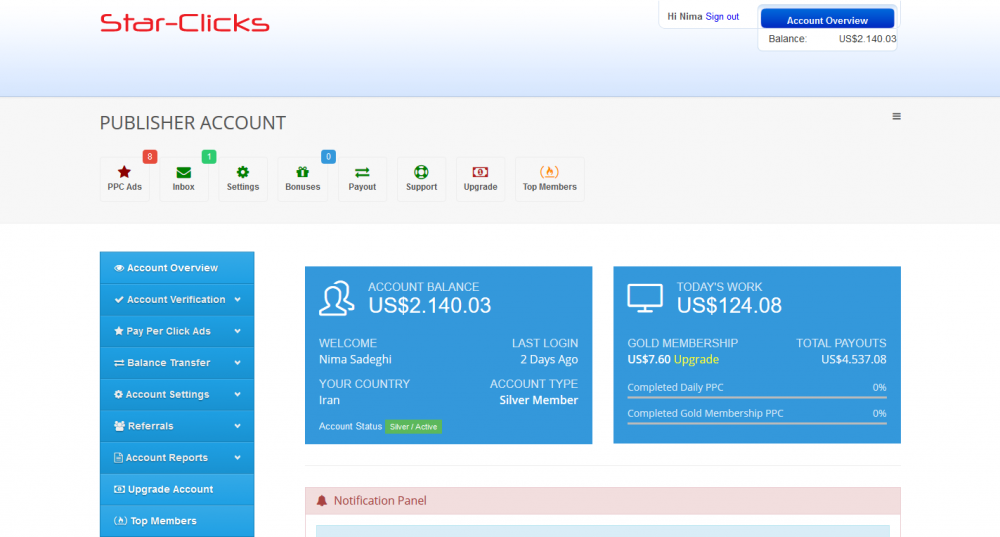Select Balance Transfer sidebar item
1000x537 pixels.
tap(177, 363)
